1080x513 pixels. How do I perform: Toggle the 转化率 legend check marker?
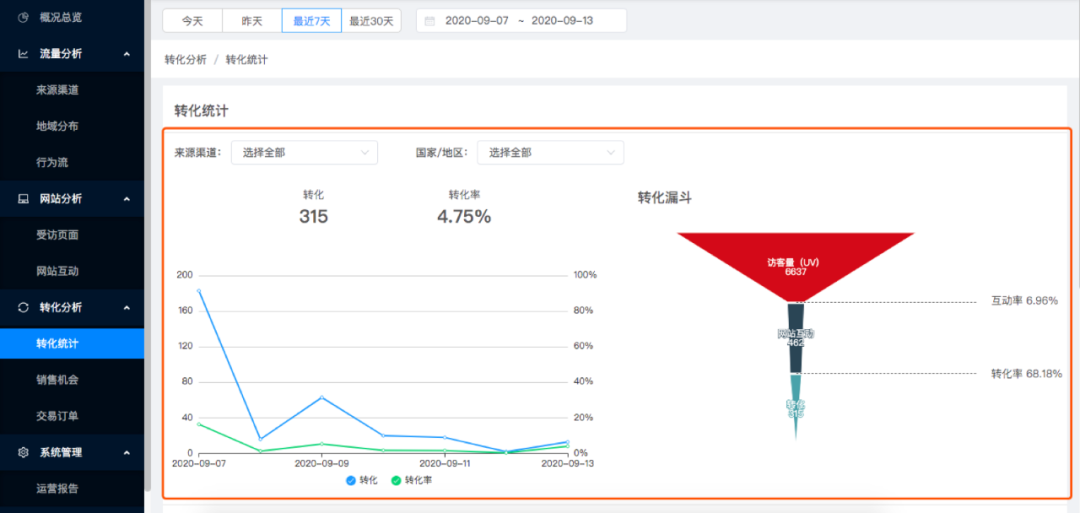(x=396, y=480)
